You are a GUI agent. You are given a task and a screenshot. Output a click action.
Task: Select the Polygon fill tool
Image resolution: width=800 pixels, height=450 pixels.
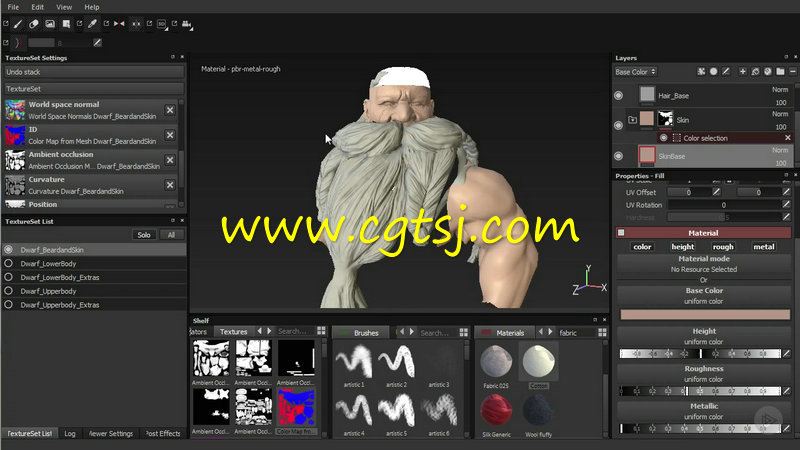[66, 24]
